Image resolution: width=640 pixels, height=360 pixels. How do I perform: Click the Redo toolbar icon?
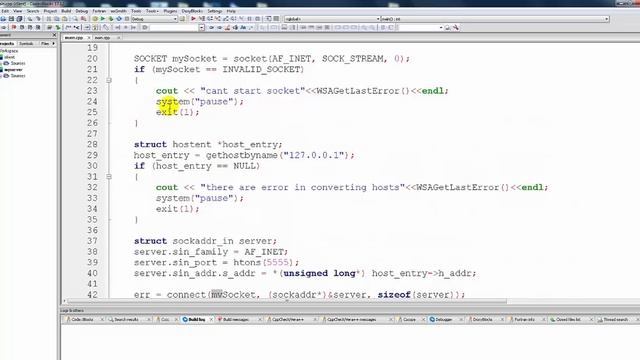38,19
